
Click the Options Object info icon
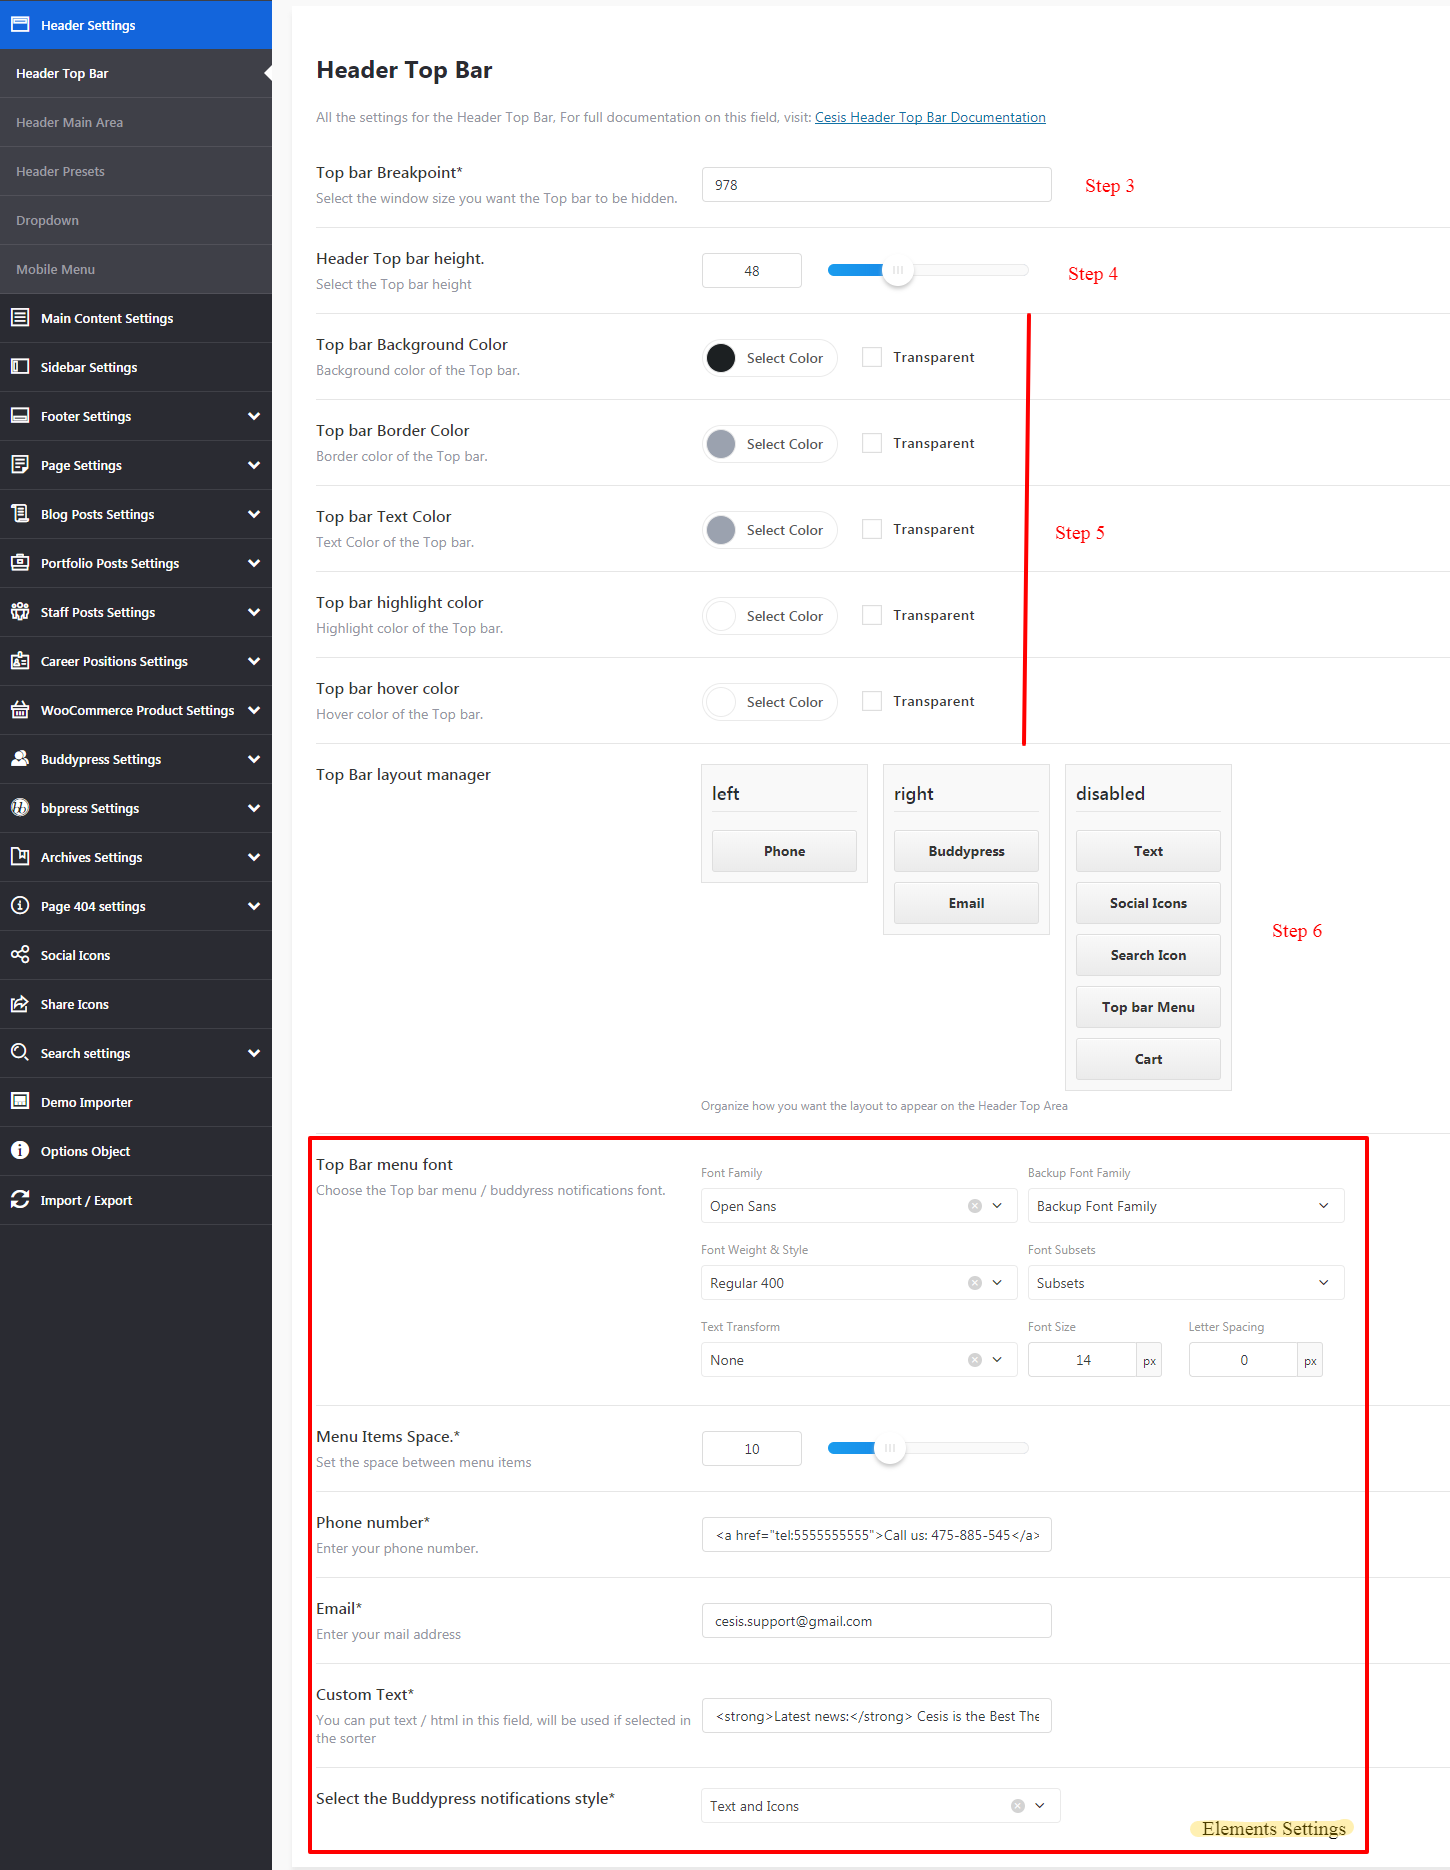[x=20, y=1151]
